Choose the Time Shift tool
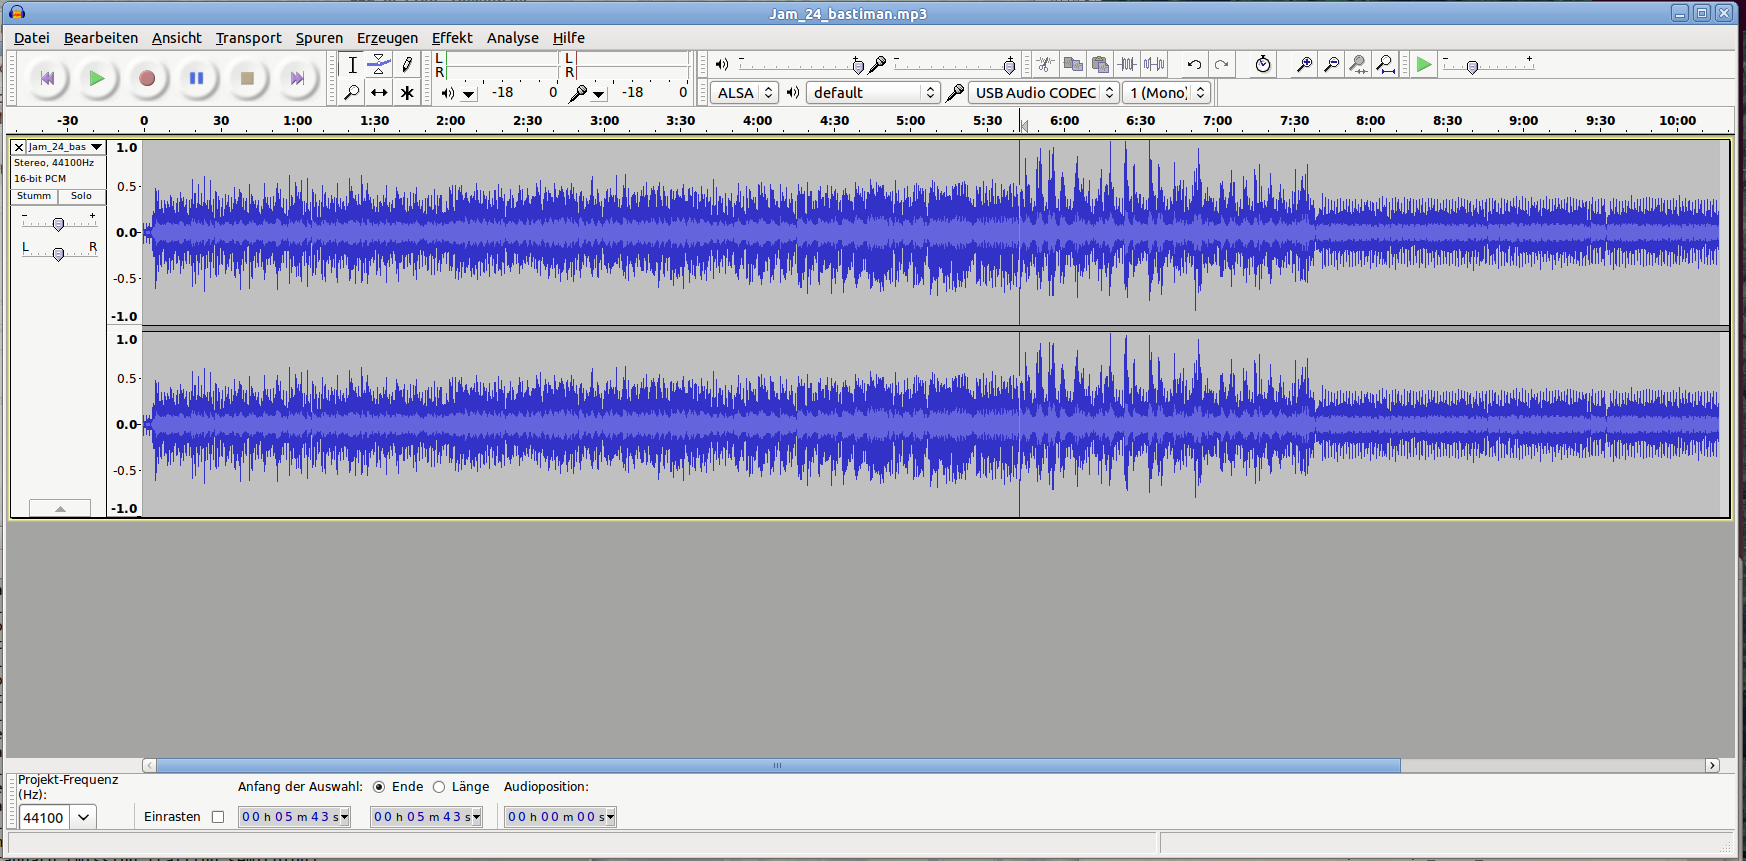Image resolution: width=1746 pixels, height=861 pixels. click(x=379, y=93)
